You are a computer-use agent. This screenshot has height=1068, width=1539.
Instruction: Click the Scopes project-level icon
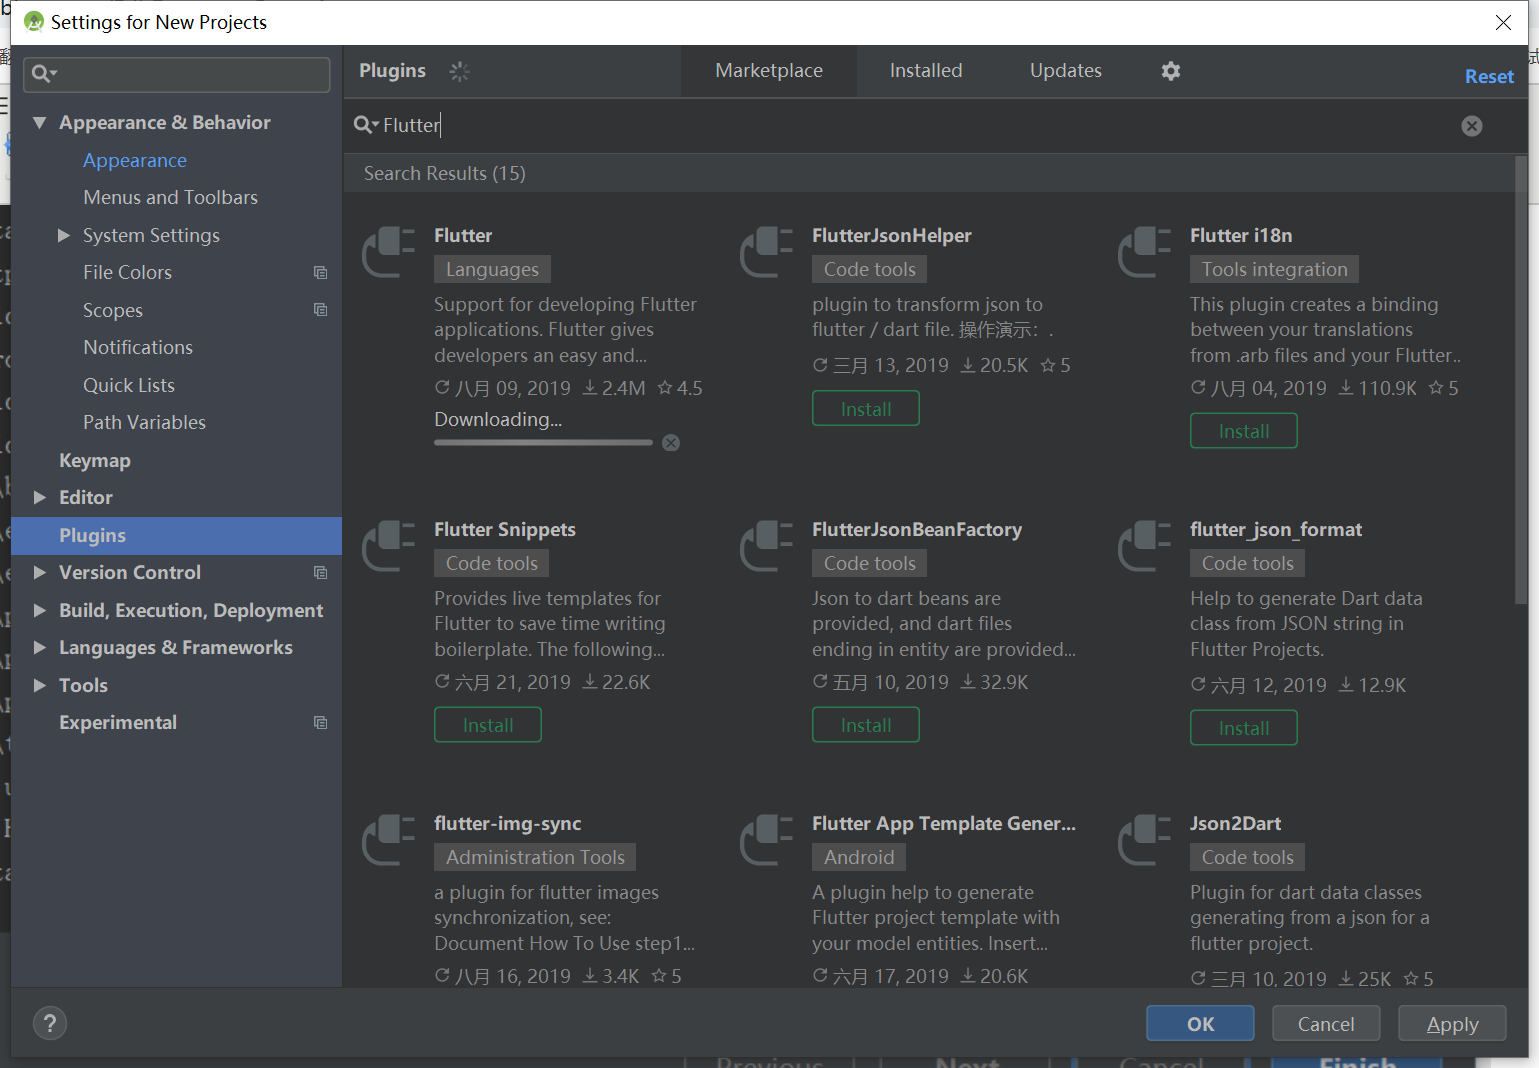click(x=320, y=310)
